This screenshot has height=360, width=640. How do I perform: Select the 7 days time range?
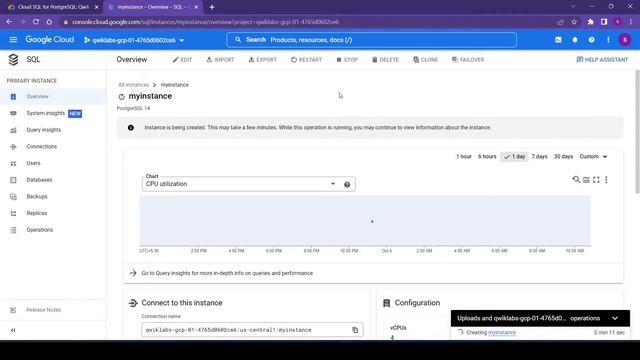point(539,157)
